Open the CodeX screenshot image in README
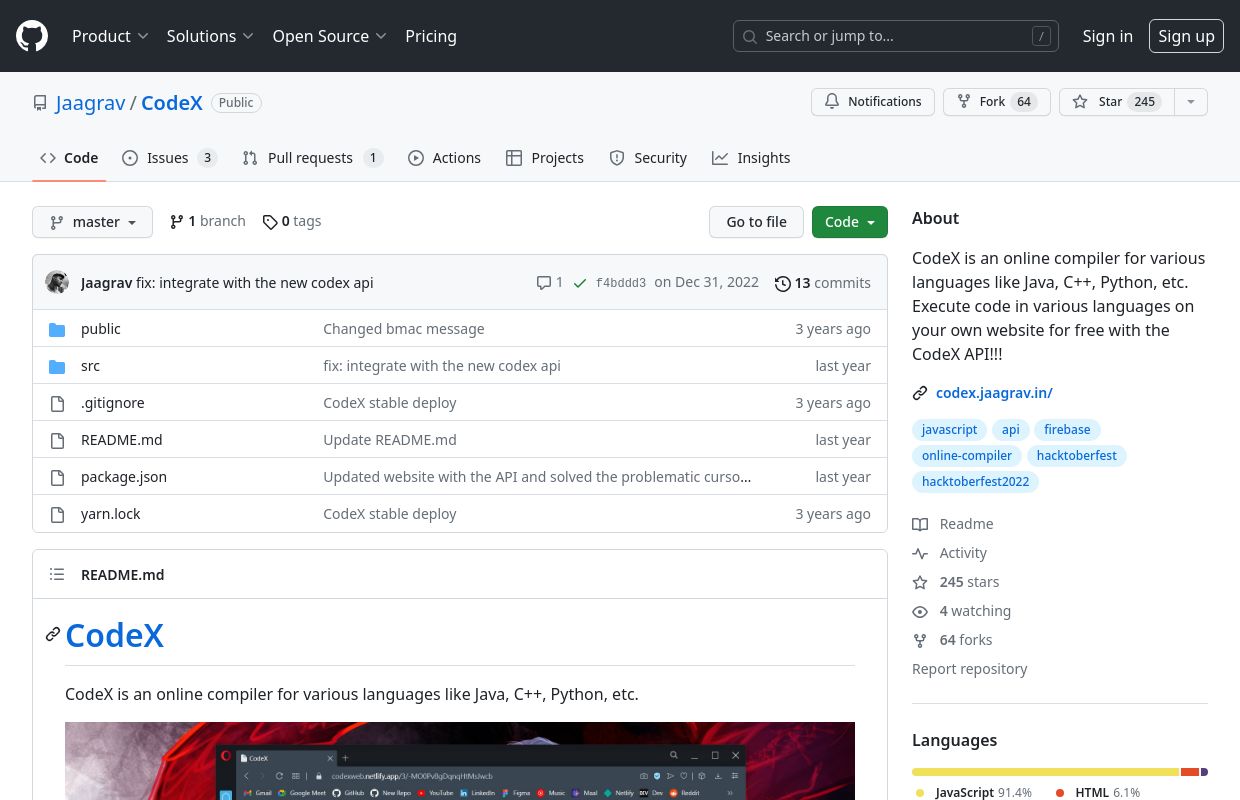The image size is (1240, 800). point(460,761)
